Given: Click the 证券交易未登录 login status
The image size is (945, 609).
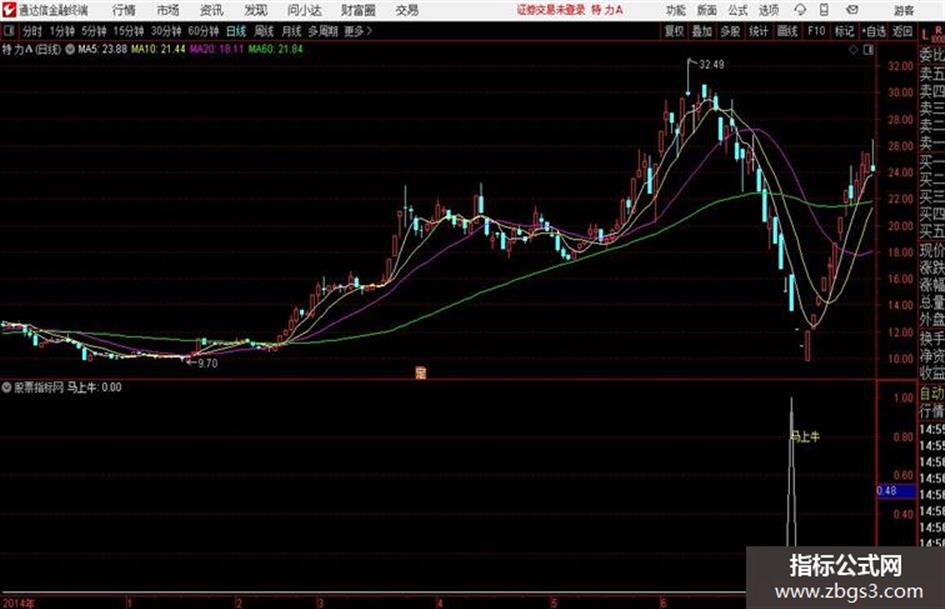Looking at the screenshot, I should 551,10.
